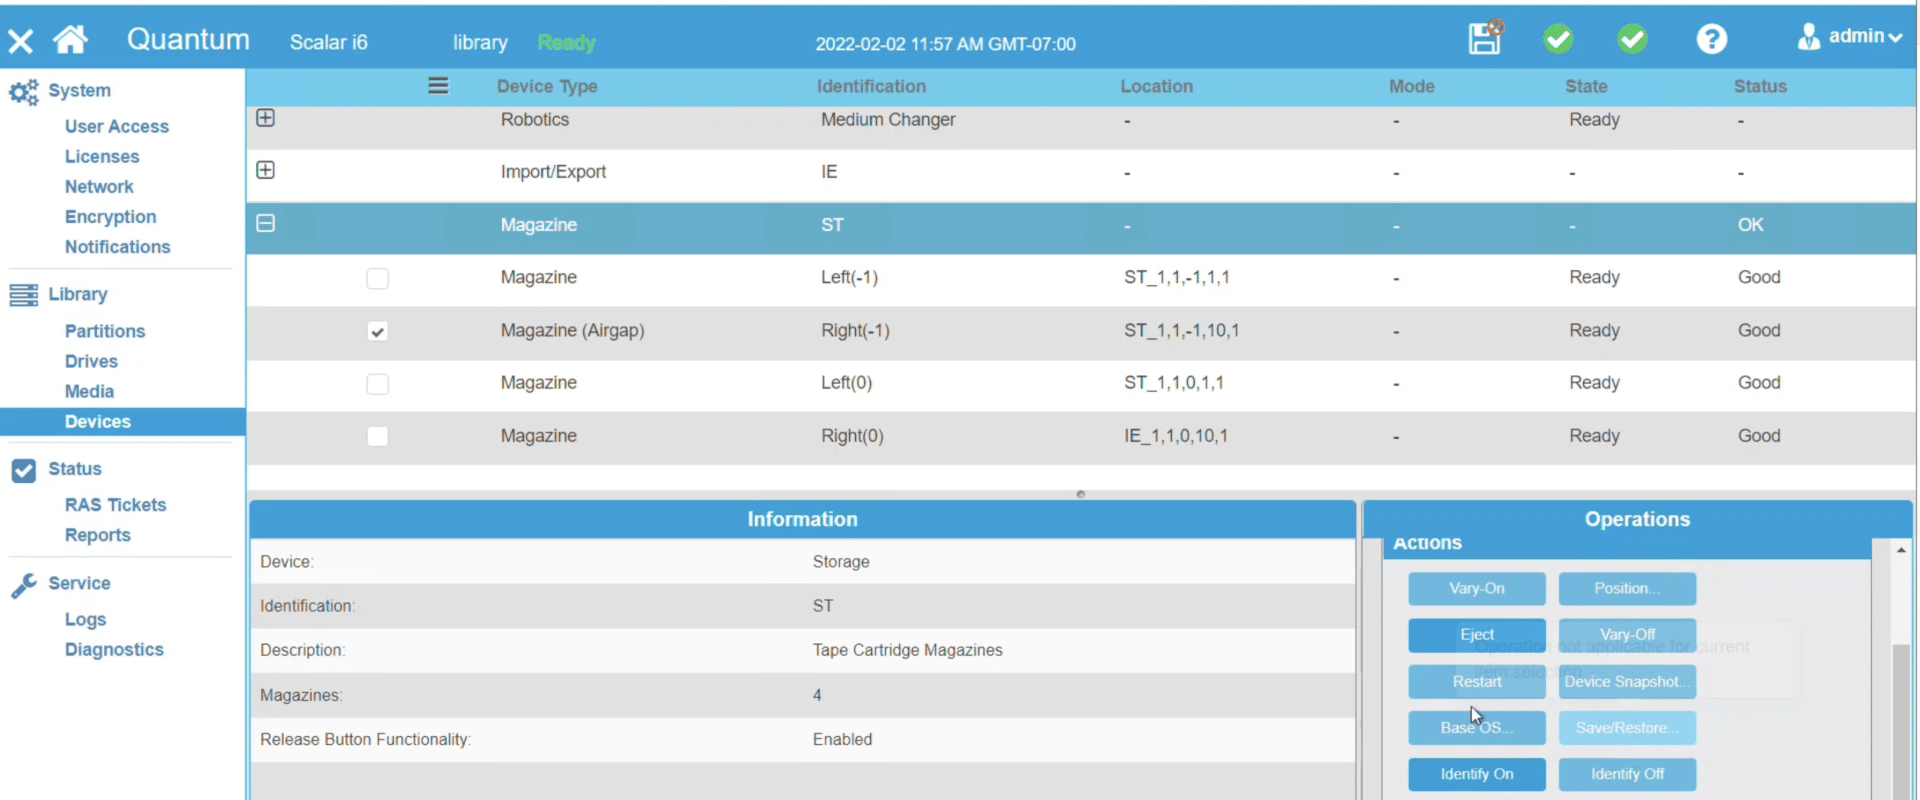Click the Status checkbox icon in sidebar

pyautogui.click(x=24, y=470)
